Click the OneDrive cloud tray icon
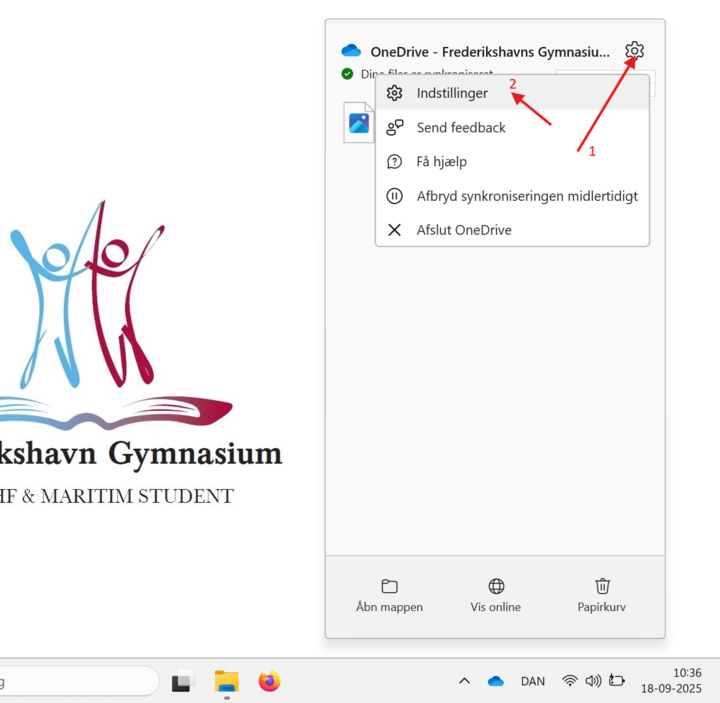This screenshot has width=720, height=703. pos(495,681)
